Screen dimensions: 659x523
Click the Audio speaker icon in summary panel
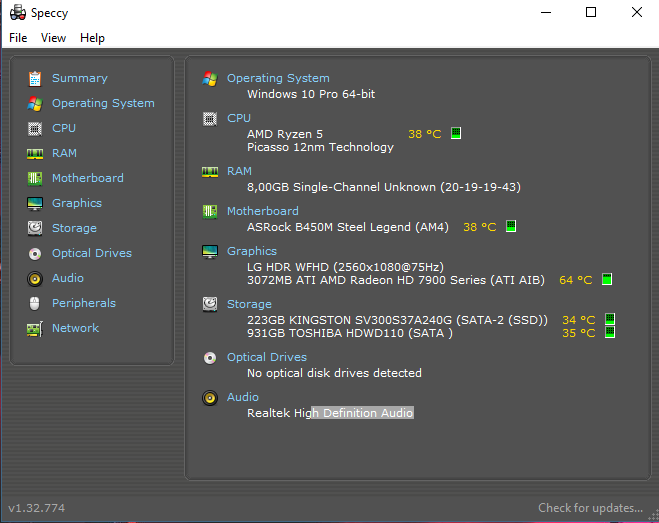pyautogui.click(x=210, y=398)
